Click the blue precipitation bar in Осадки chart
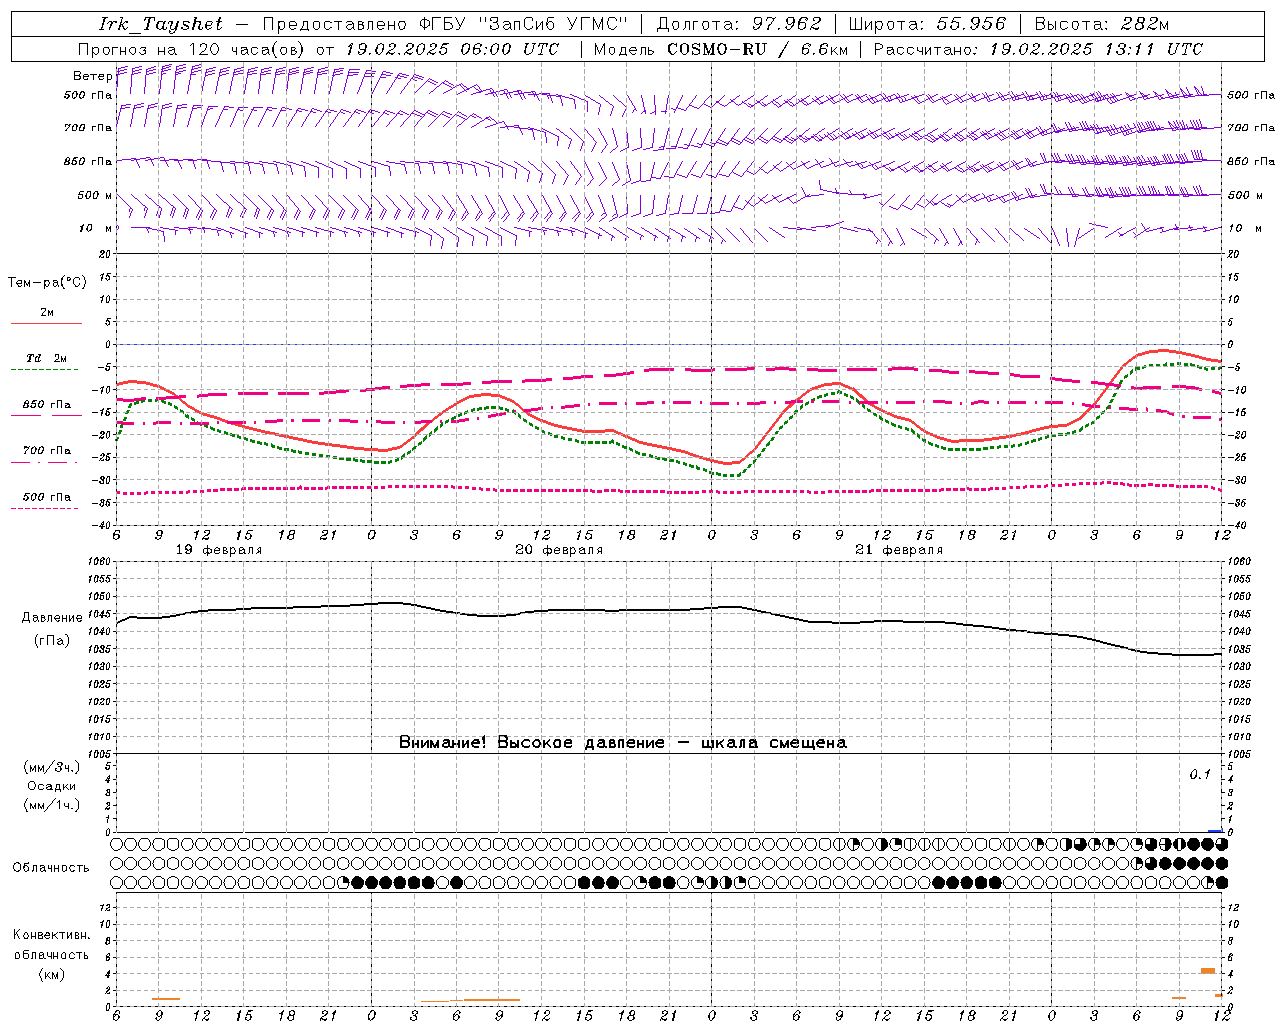The height and width of the screenshot is (1024, 1280). pos(1215,831)
